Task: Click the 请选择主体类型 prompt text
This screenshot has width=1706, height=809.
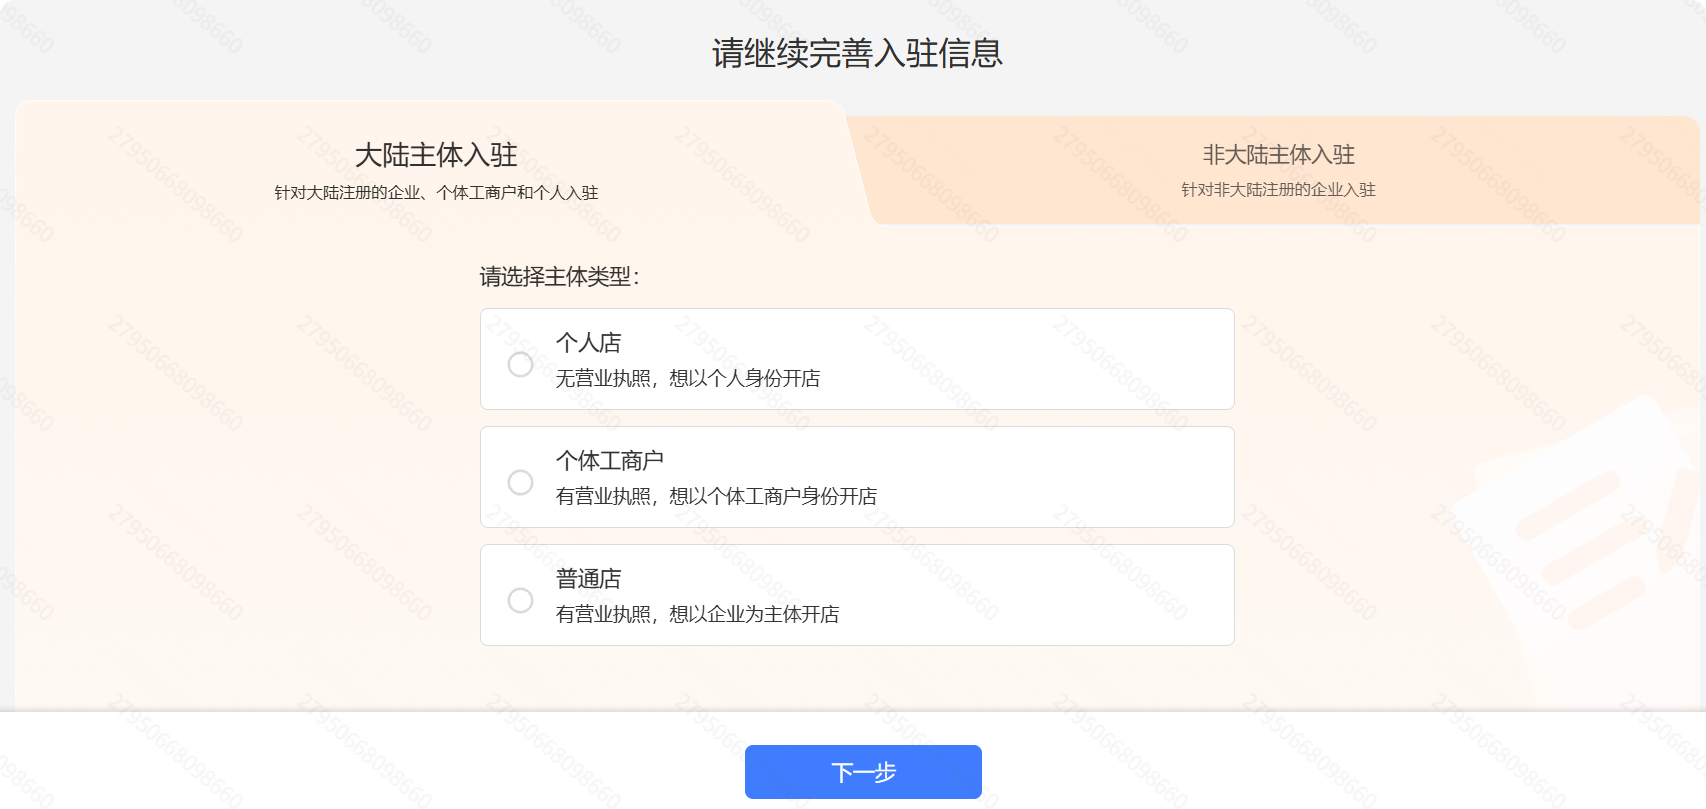Action: coord(560,277)
